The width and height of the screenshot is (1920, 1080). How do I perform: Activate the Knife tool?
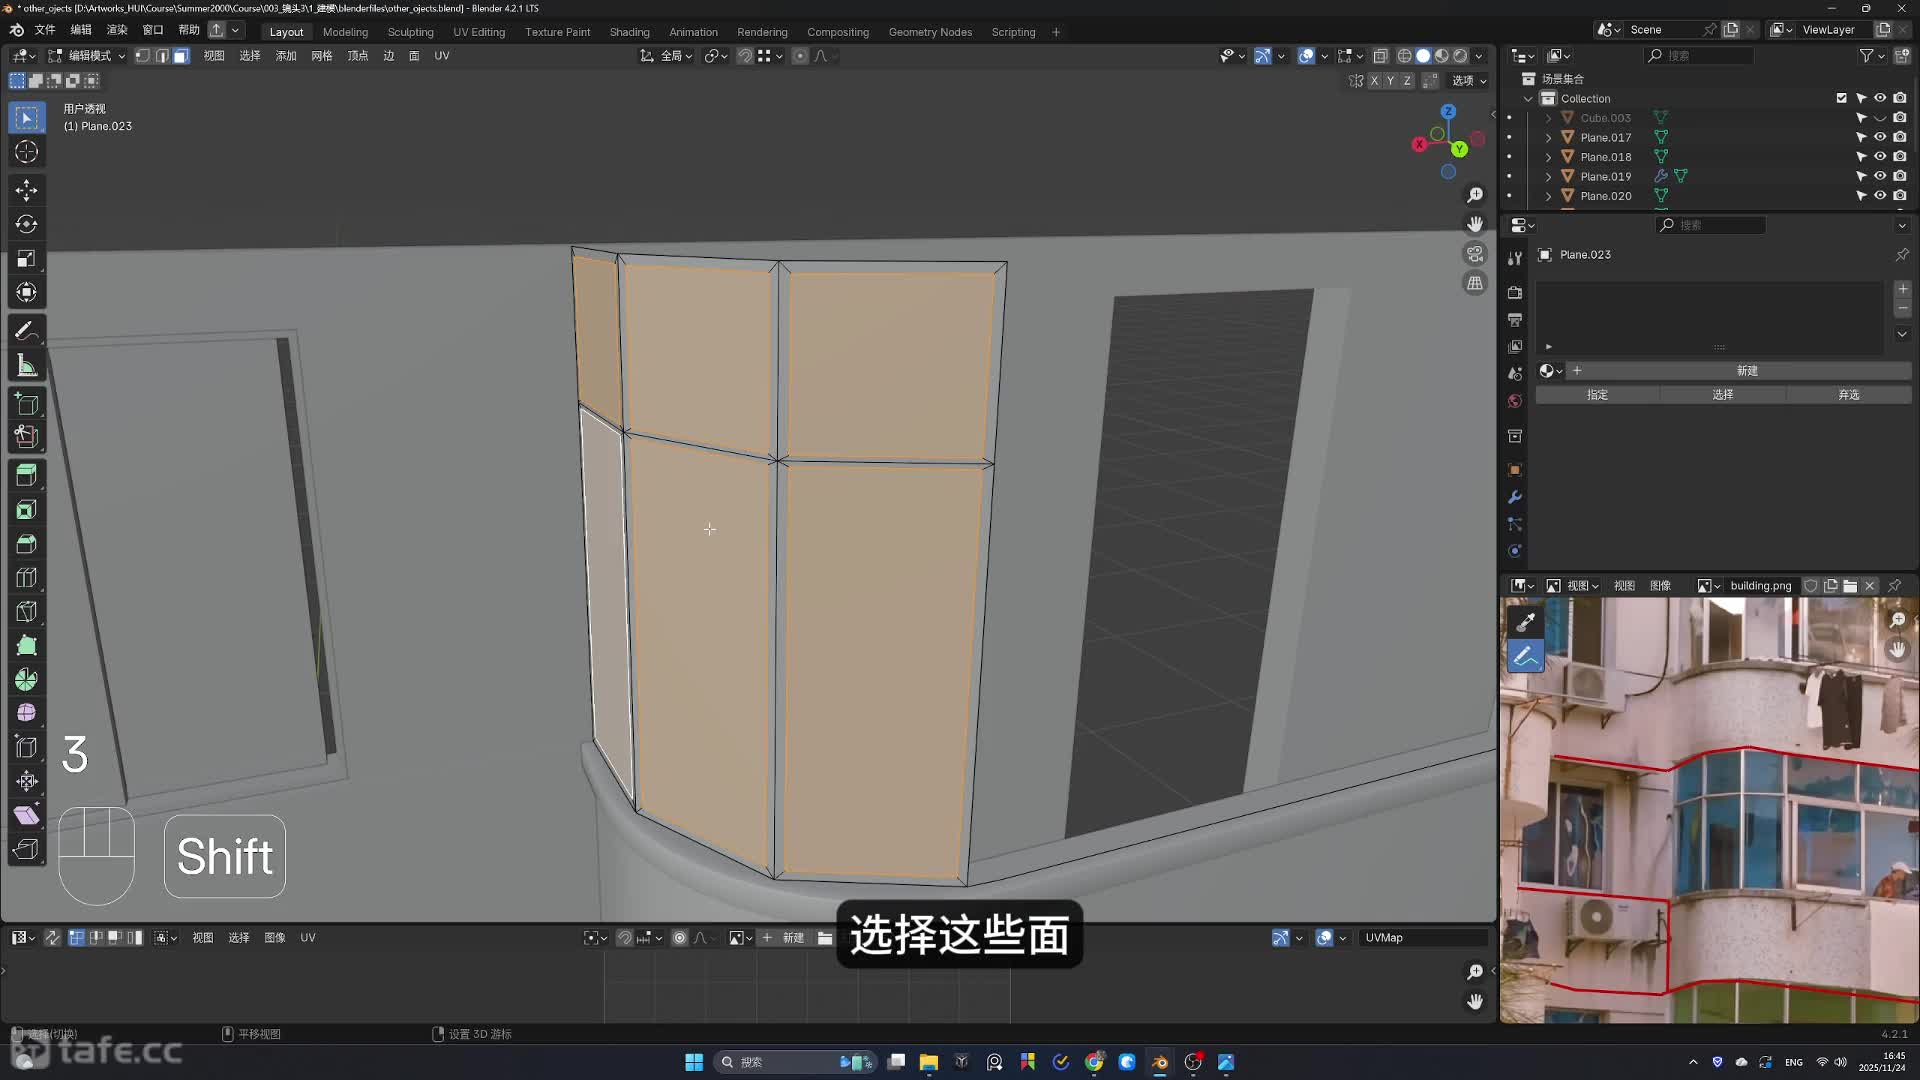27,611
